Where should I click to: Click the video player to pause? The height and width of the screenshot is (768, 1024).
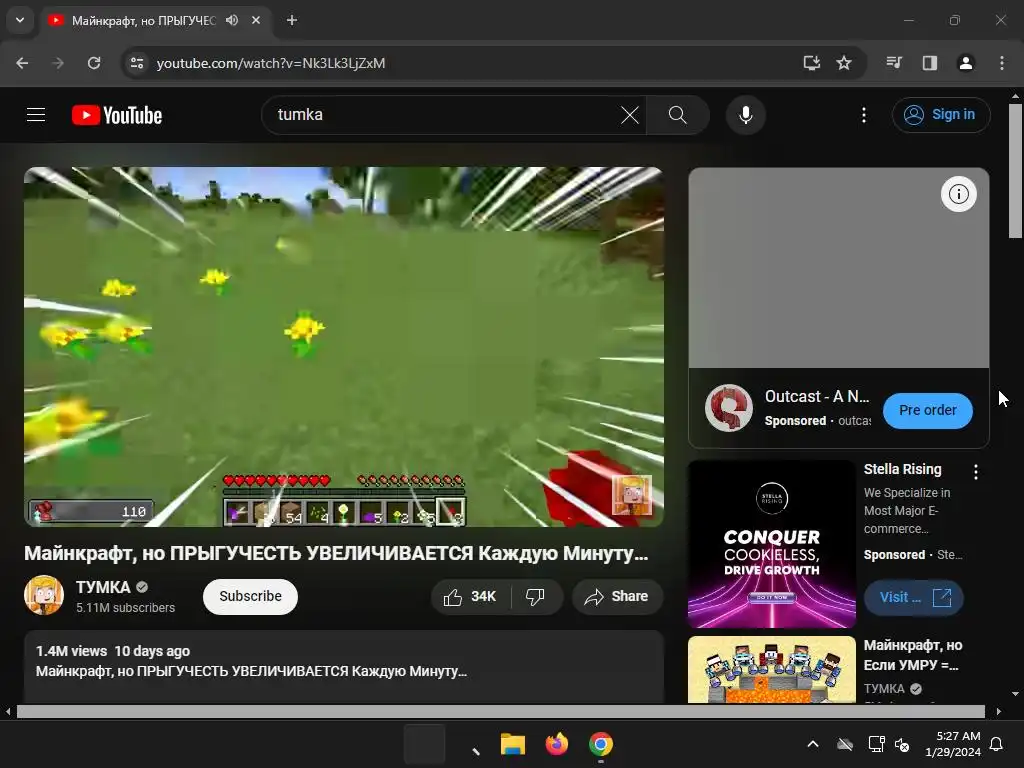(x=344, y=347)
